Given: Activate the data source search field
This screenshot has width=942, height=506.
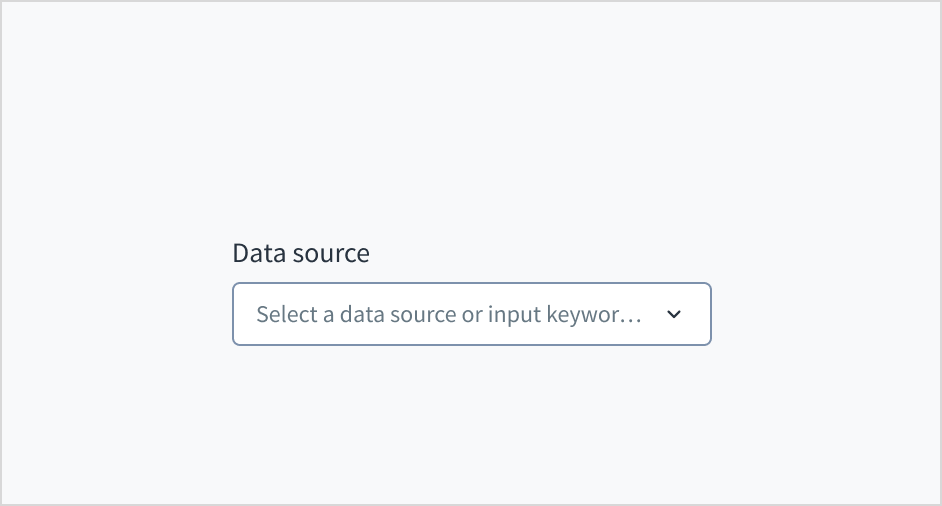Looking at the screenshot, I should point(448,314).
